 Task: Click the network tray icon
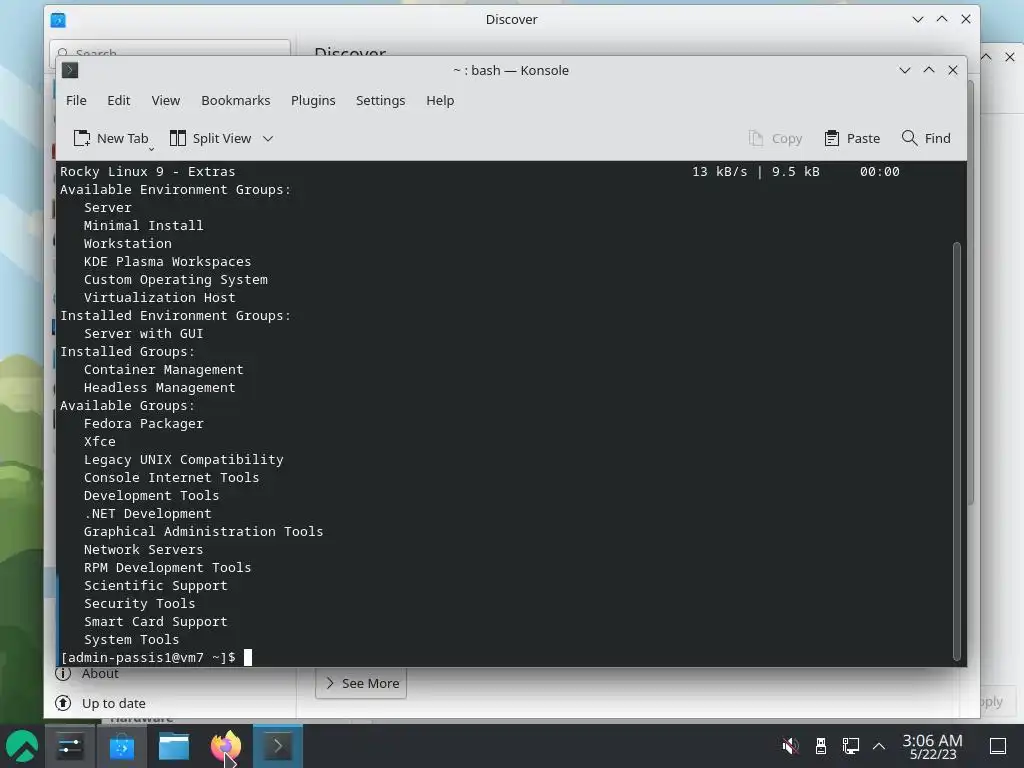[850, 746]
